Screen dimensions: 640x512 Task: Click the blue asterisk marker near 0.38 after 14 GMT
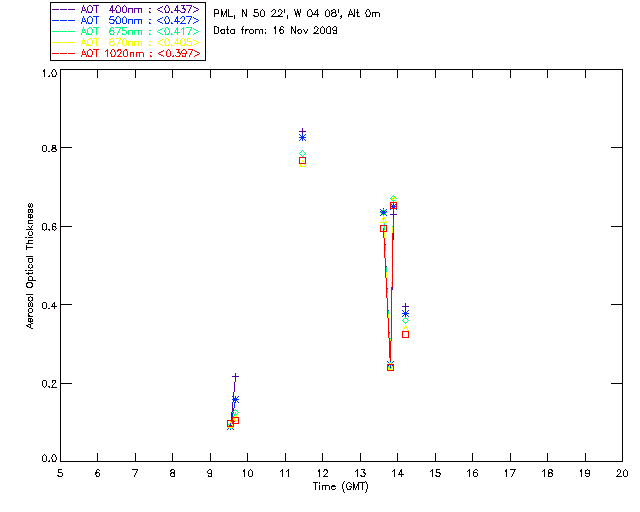[x=405, y=314]
